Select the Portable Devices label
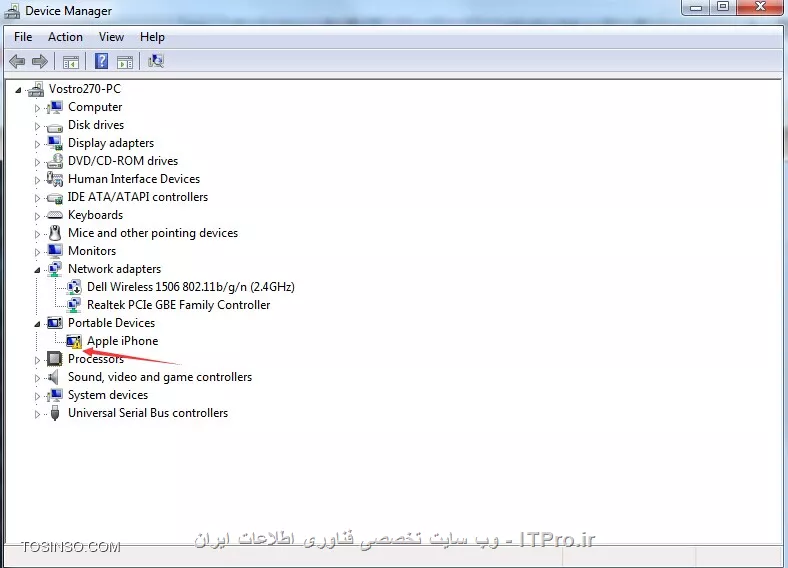The height and width of the screenshot is (568, 788). click(112, 323)
